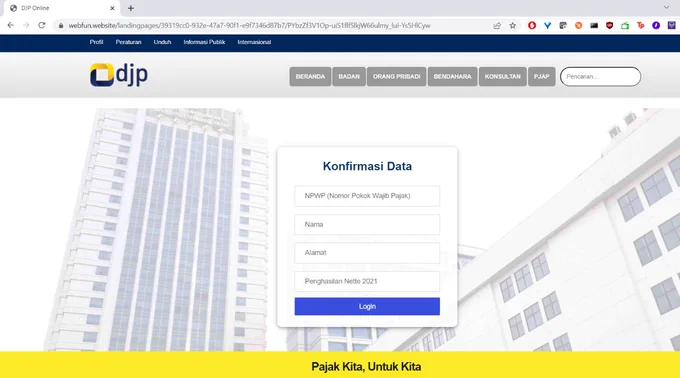Open the Peraturan menu link

pyautogui.click(x=128, y=42)
